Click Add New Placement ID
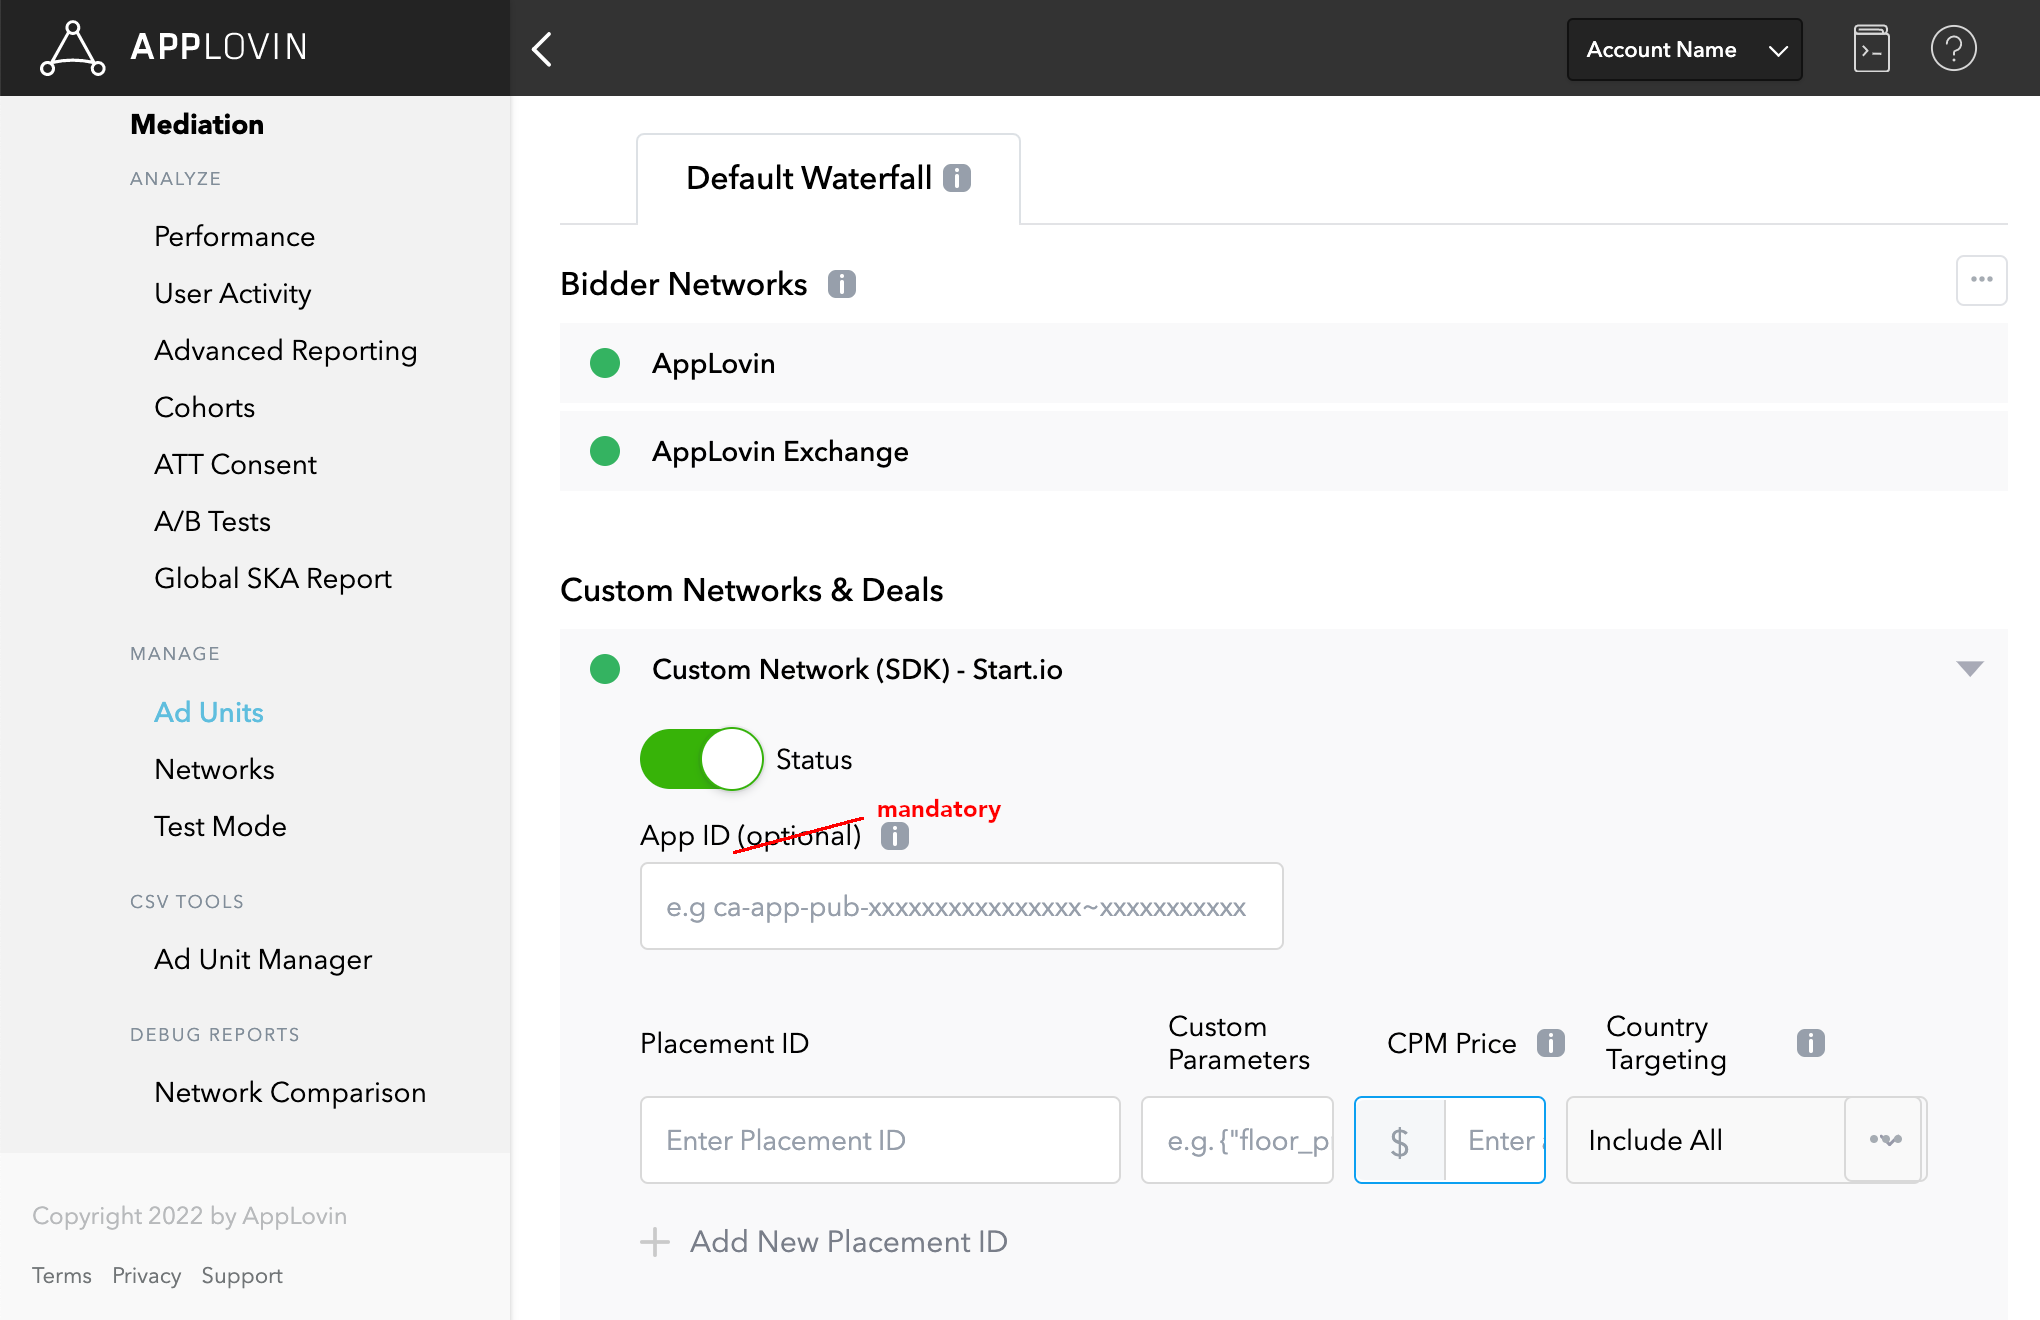The width and height of the screenshot is (2040, 1320). (849, 1242)
